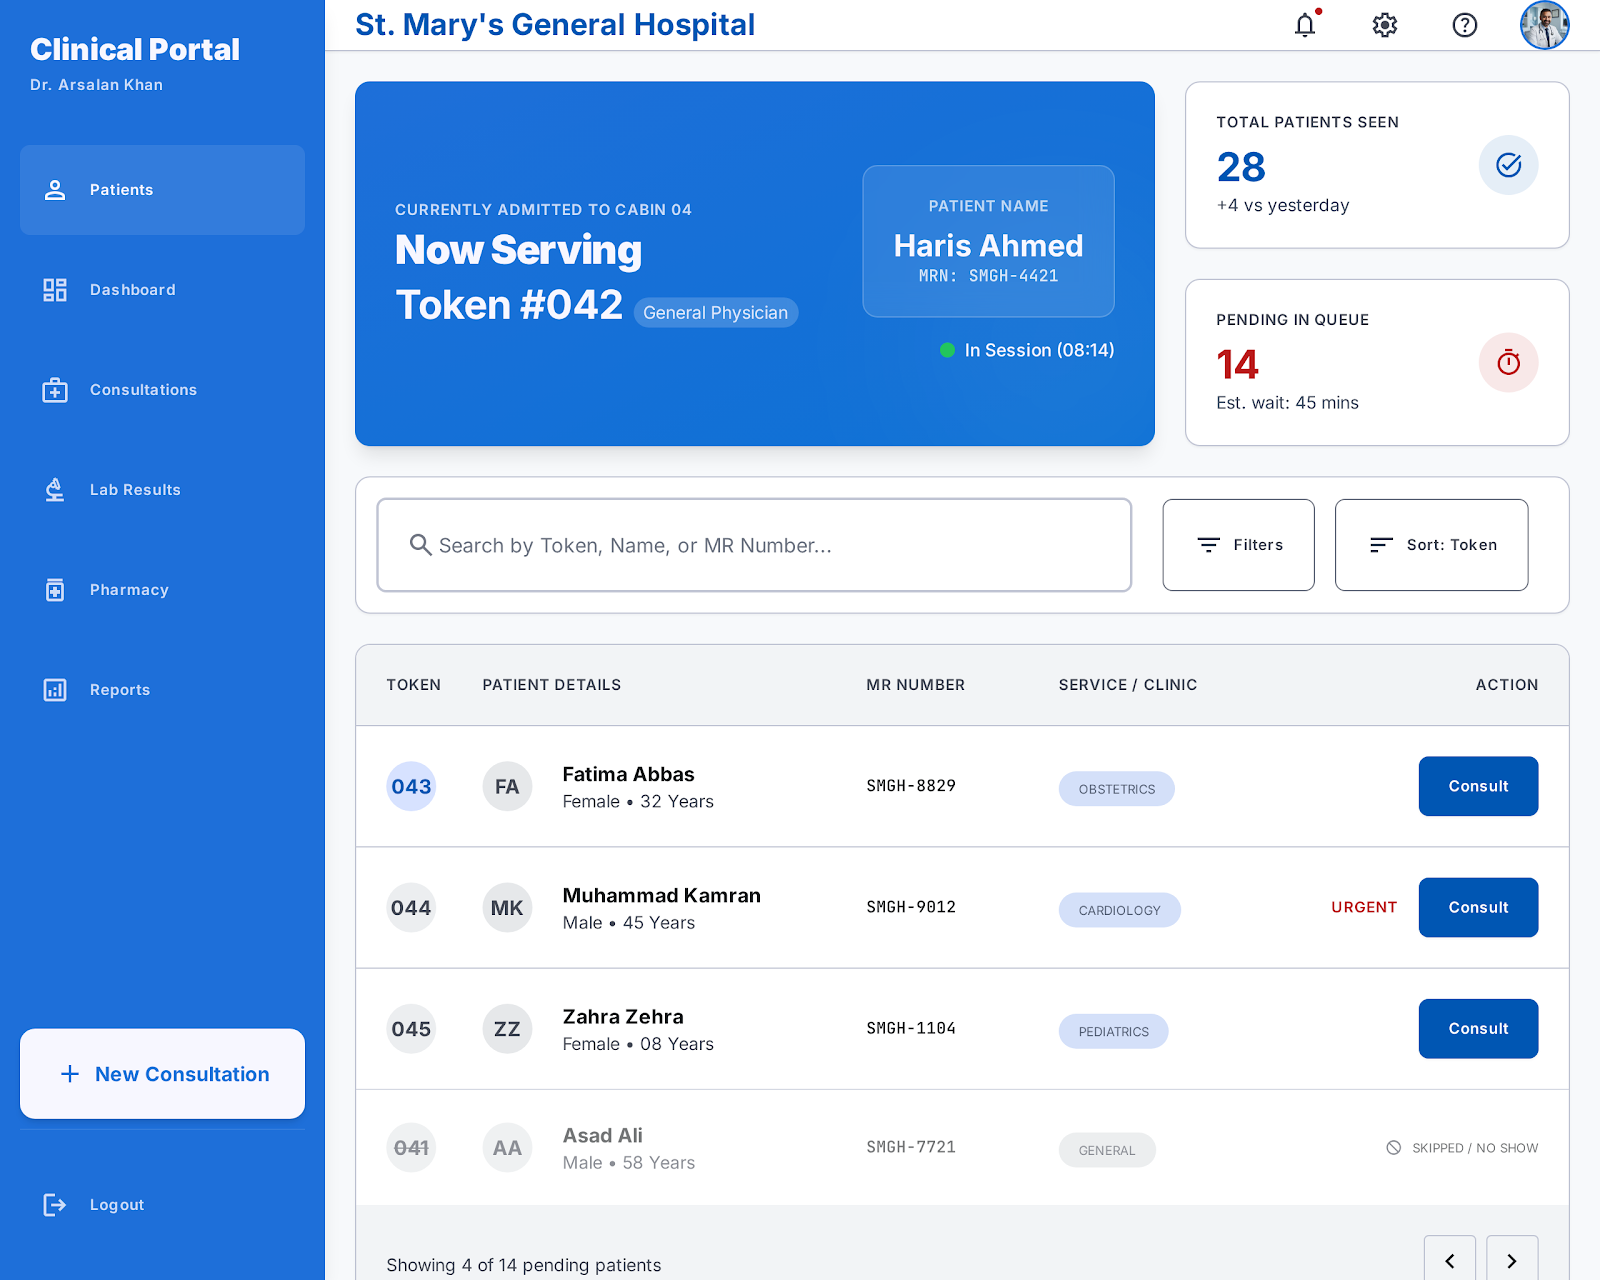Consult Muhammad Kamran
The height and width of the screenshot is (1280, 1600).
(1478, 907)
